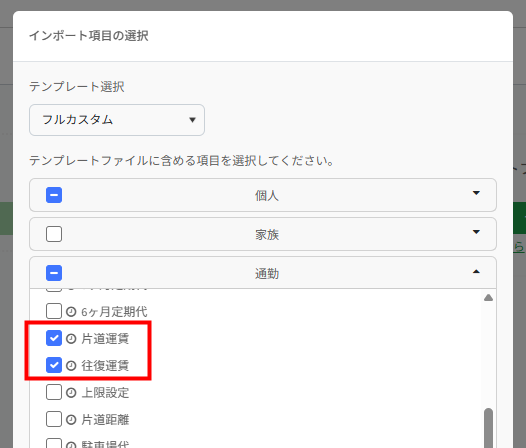
Task: Uncheck the 往復運賃 checkbox
Action: (54, 365)
